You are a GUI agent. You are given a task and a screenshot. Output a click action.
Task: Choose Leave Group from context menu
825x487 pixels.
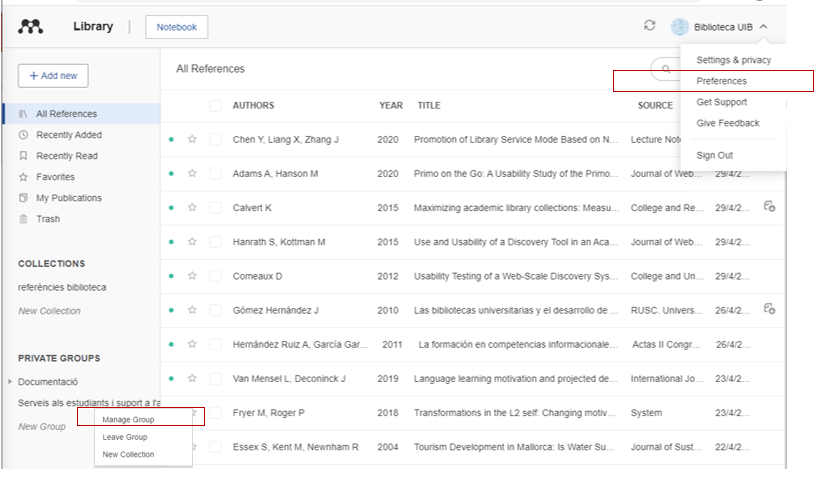point(125,437)
